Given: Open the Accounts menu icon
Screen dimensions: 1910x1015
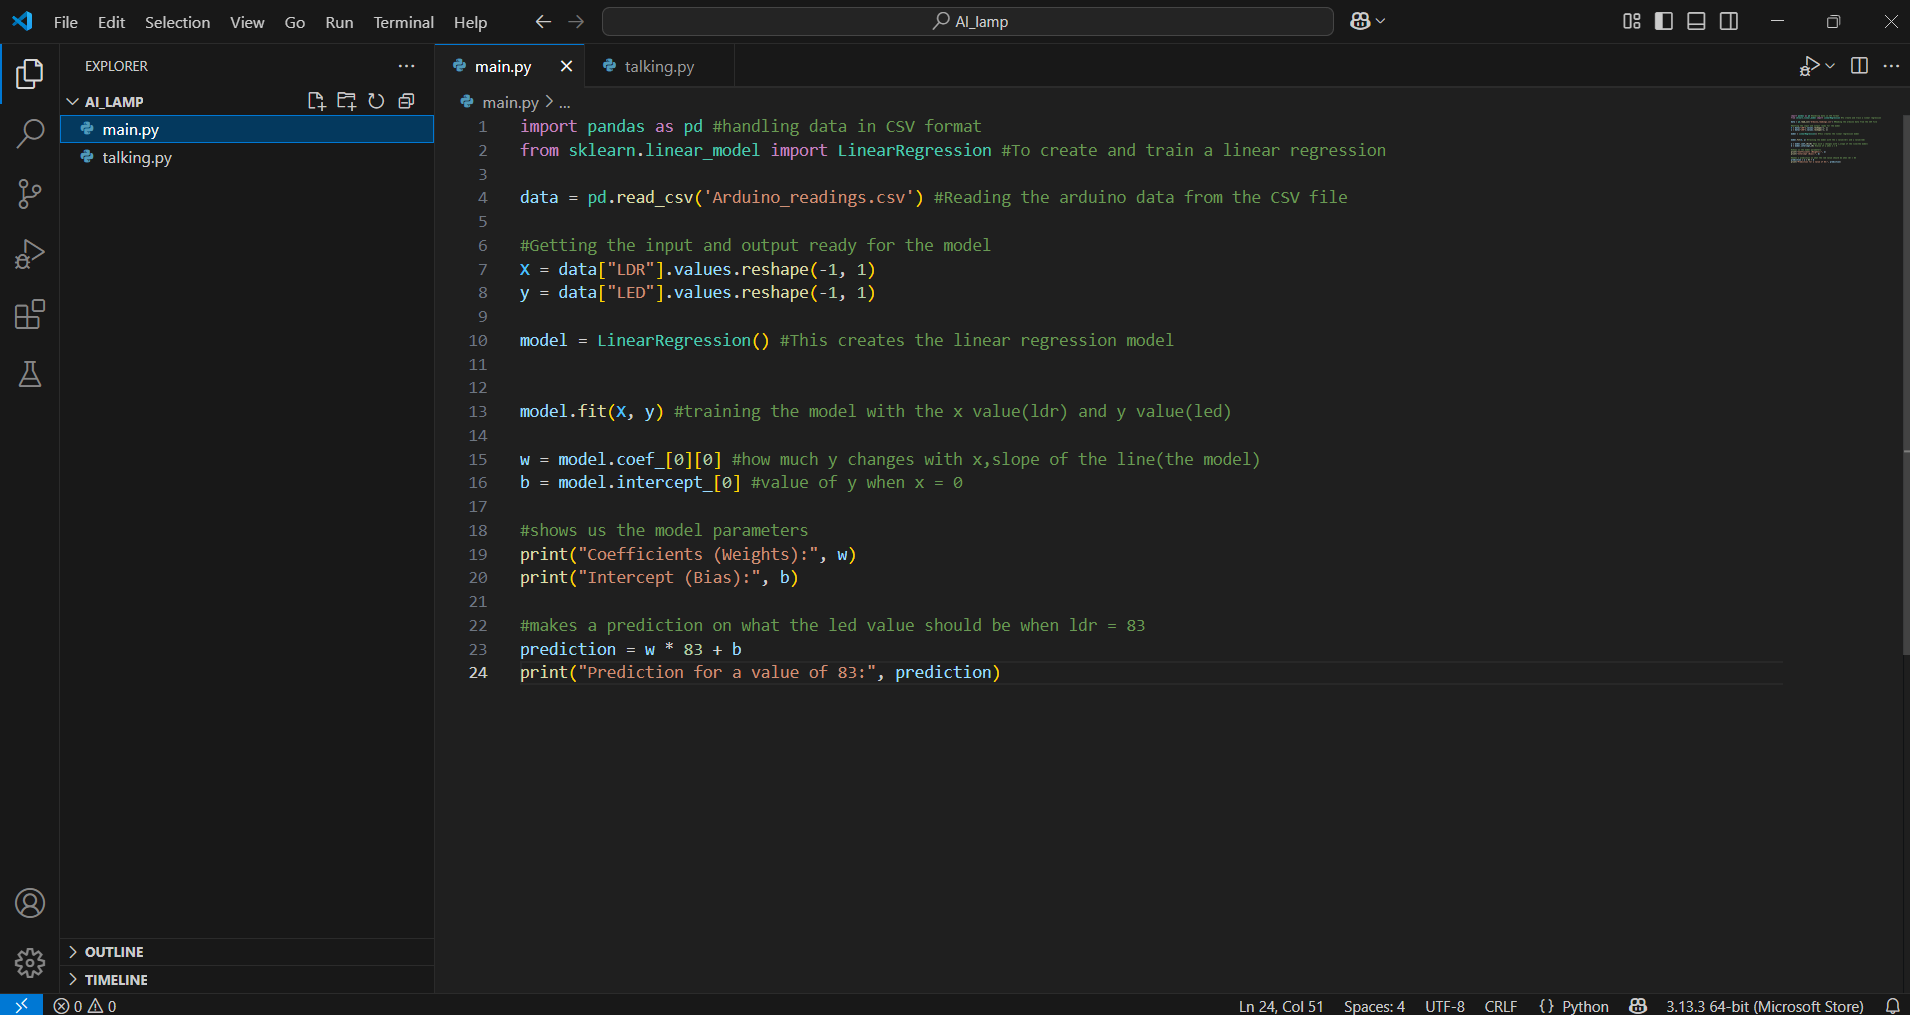Looking at the screenshot, I should tap(30, 903).
